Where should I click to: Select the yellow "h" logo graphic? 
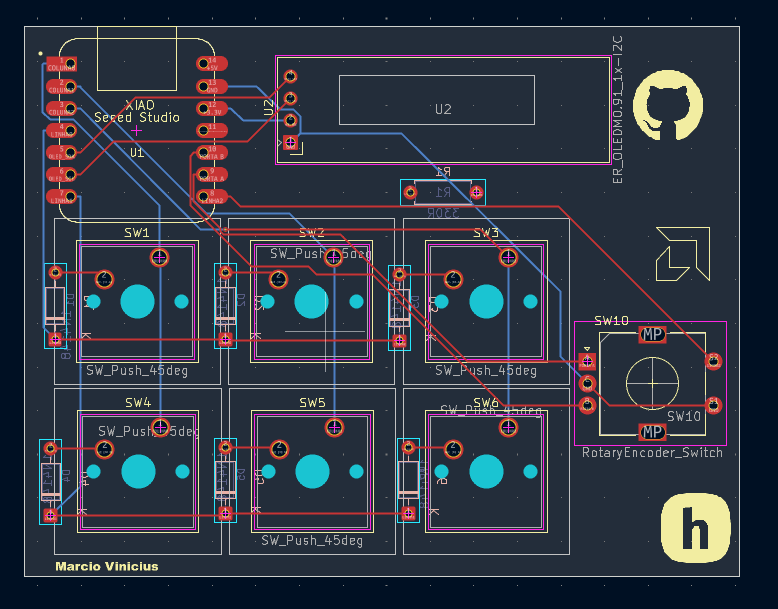(696, 528)
